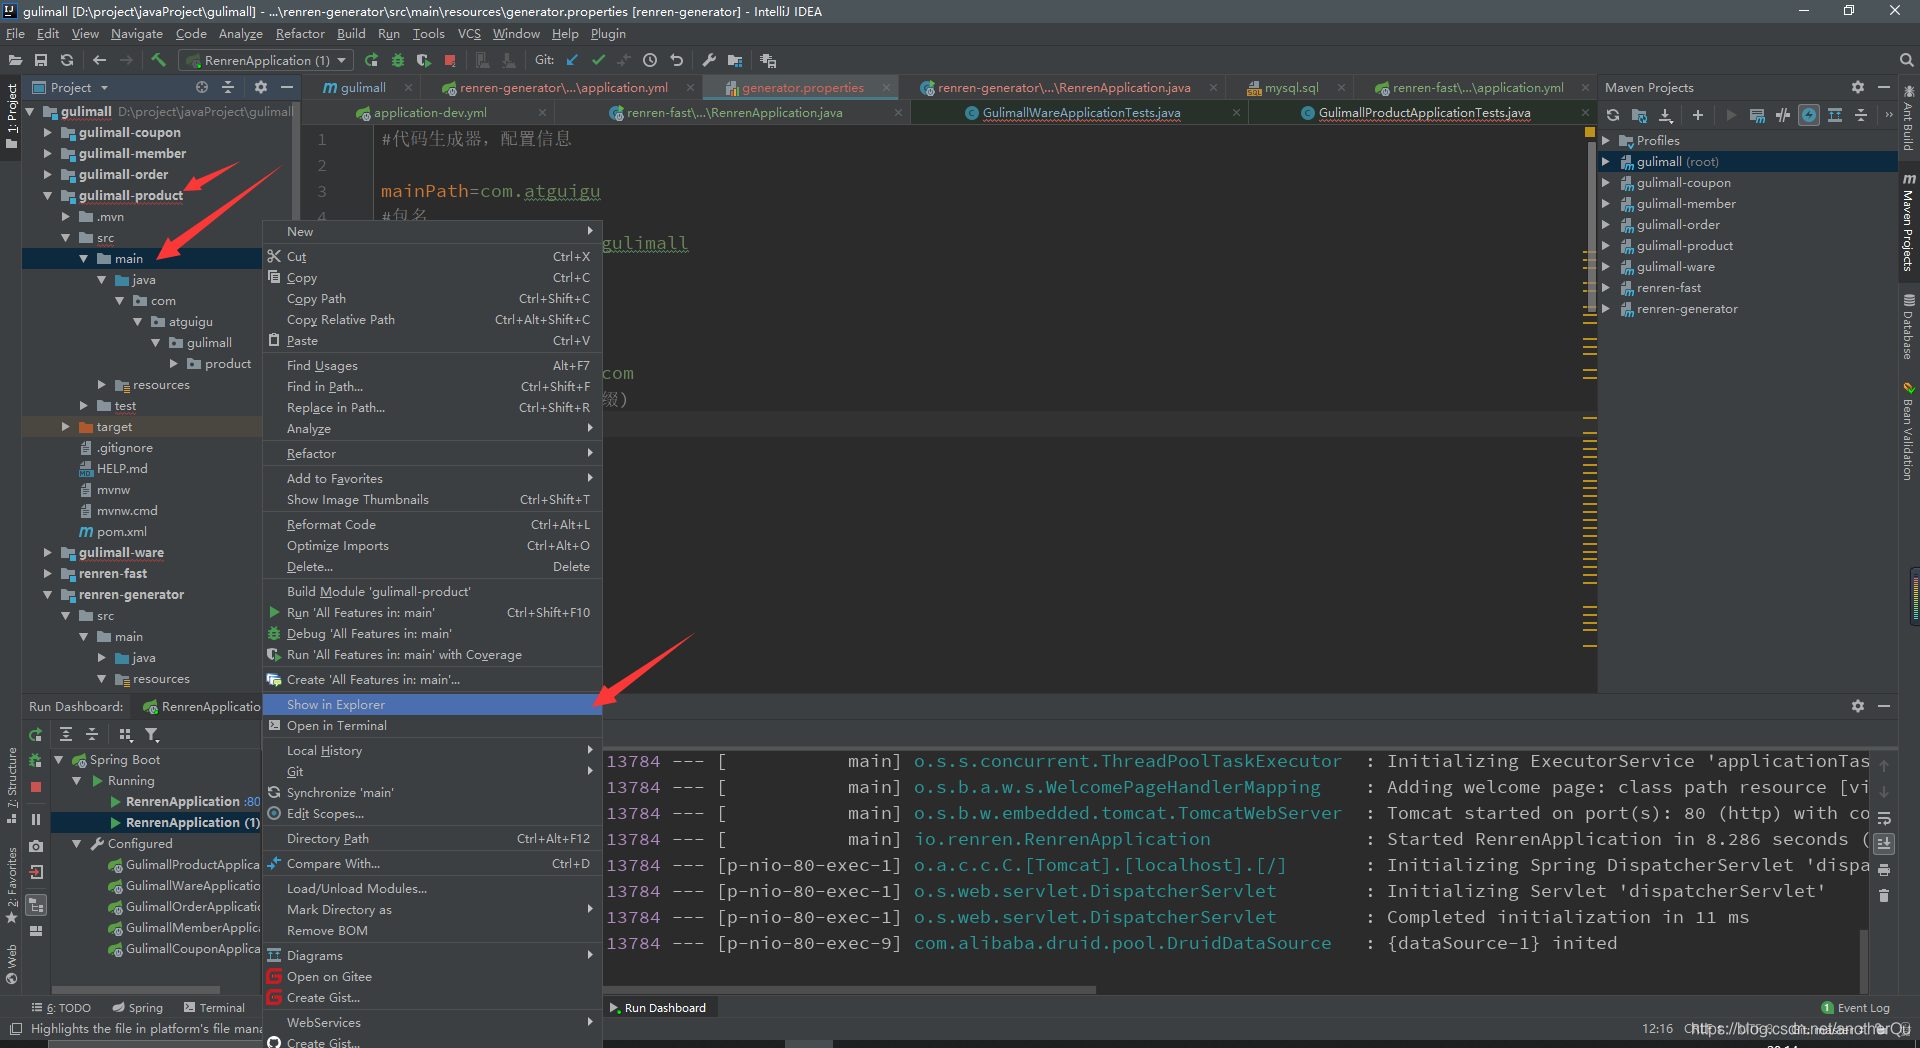The width and height of the screenshot is (1920, 1048).
Task: Collapse Configured node in Run Dashboard
Action: click(x=77, y=844)
